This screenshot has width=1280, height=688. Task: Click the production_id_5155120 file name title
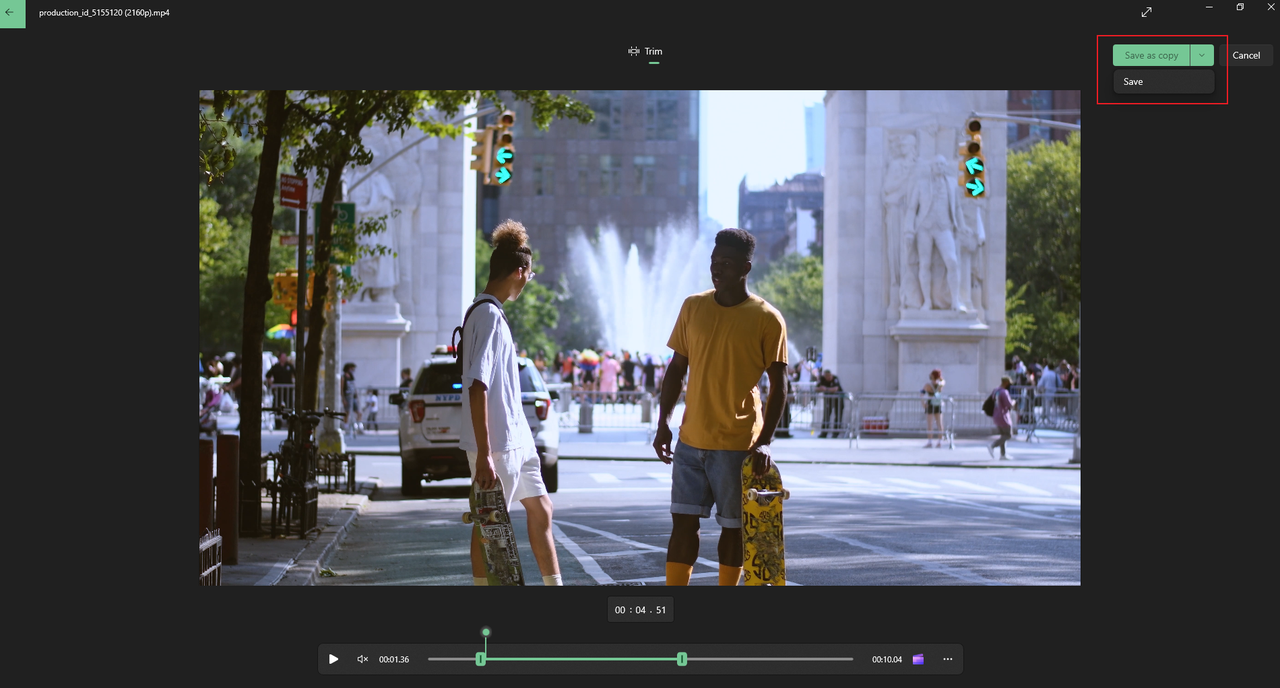(104, 13)
